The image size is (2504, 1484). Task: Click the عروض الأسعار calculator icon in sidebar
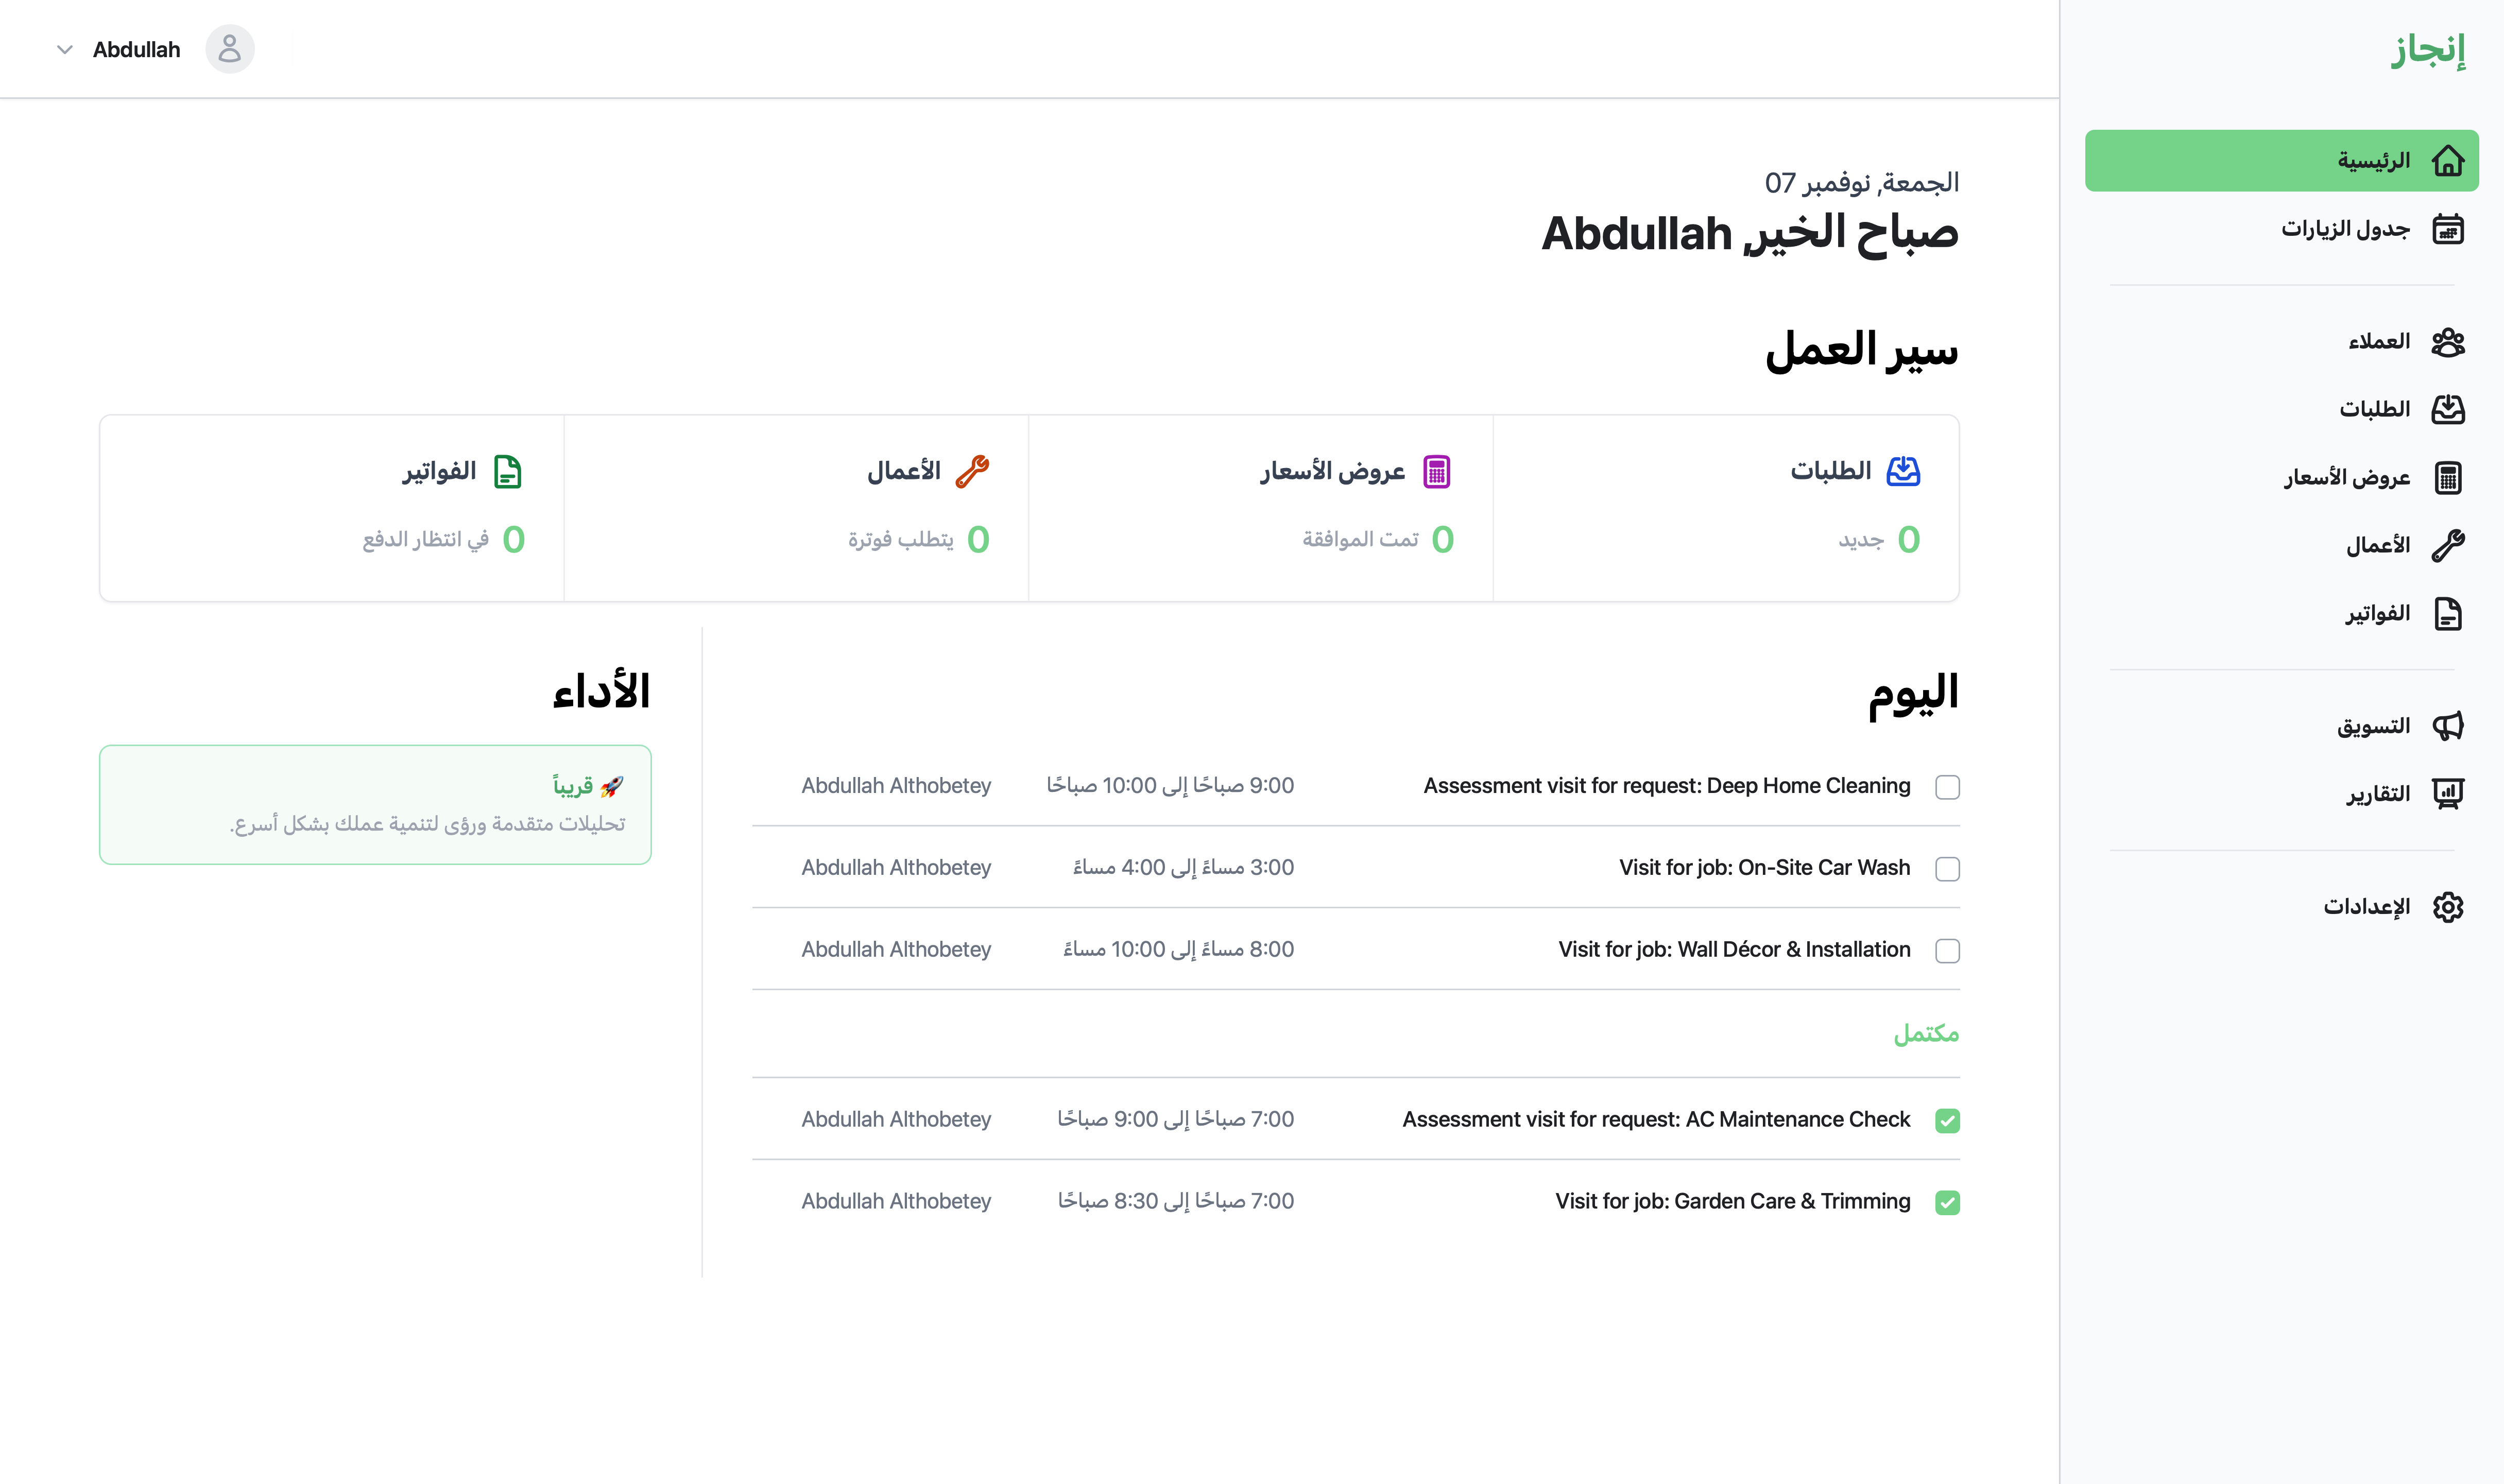click(x=2448, y=477)
